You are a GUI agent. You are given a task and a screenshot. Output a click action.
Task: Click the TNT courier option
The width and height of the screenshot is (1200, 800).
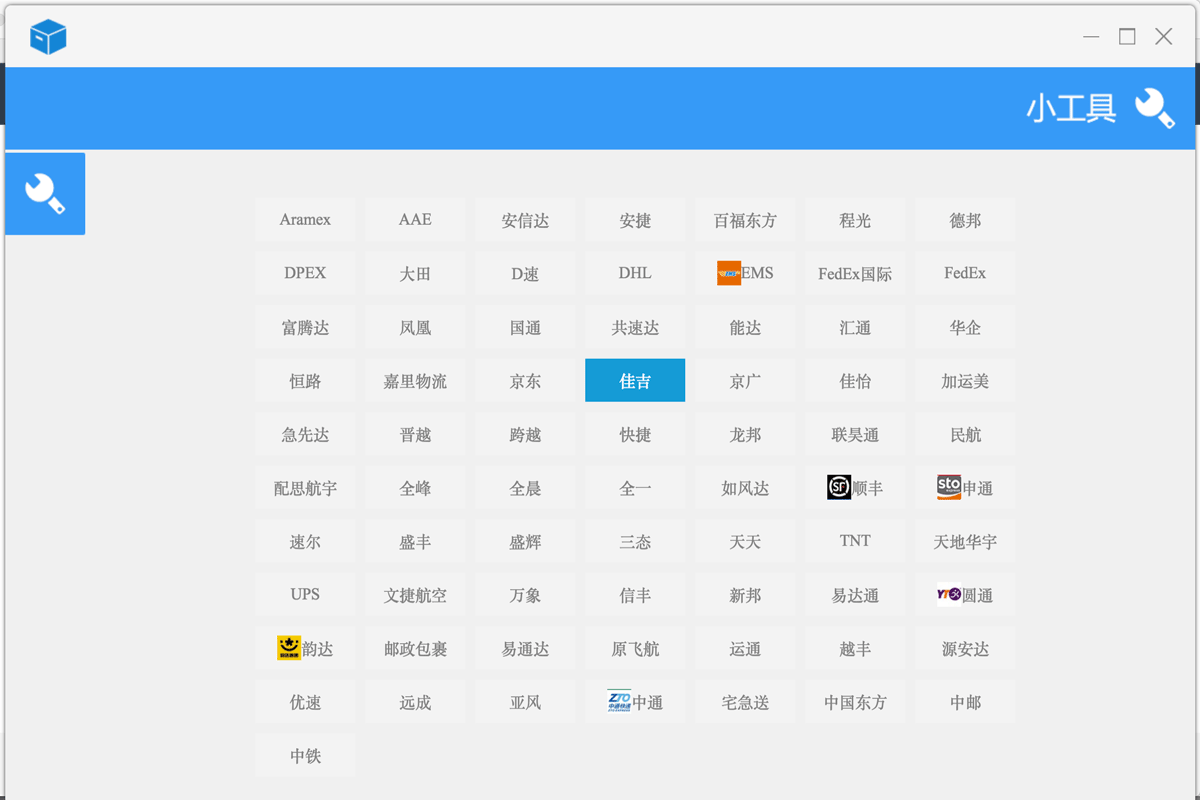855,541
